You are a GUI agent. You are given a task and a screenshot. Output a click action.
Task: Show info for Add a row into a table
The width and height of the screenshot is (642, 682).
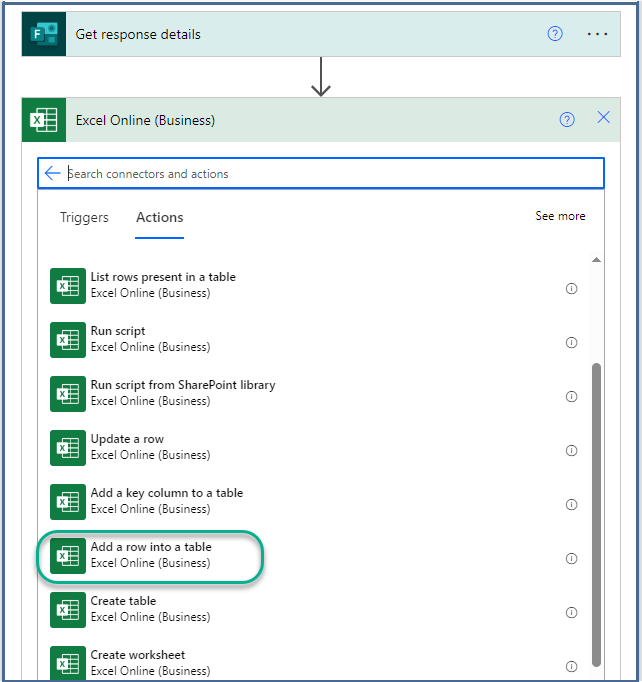tap(572, 558)
